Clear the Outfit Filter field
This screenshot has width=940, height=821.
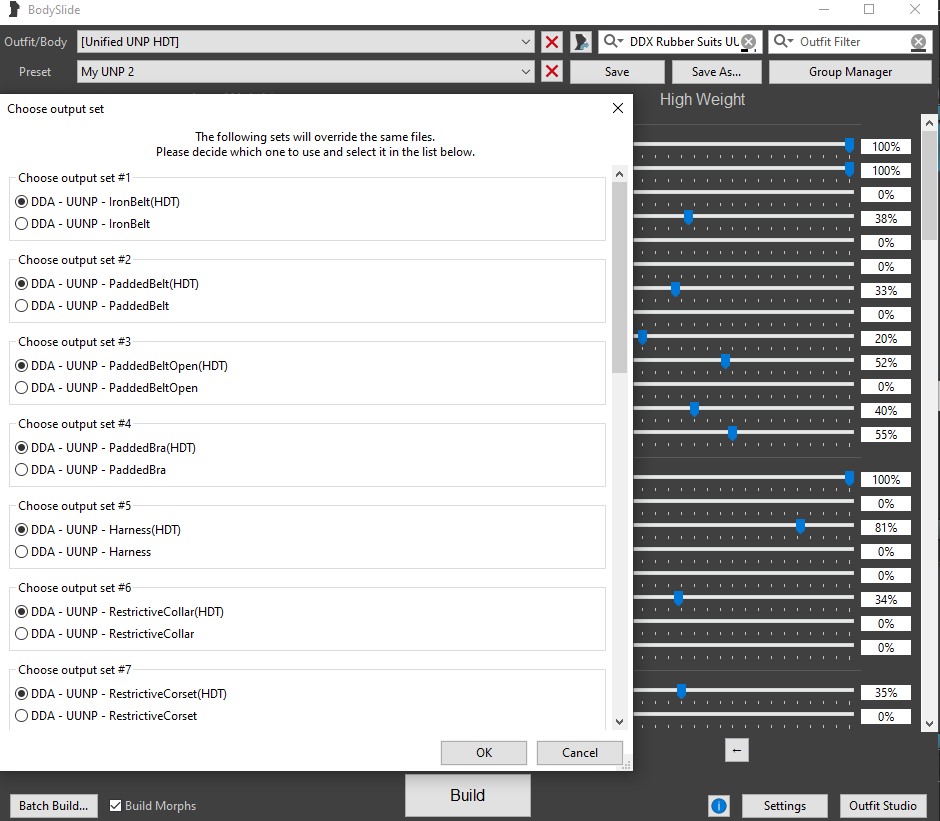pyautogui.click(x=918, y=41)
